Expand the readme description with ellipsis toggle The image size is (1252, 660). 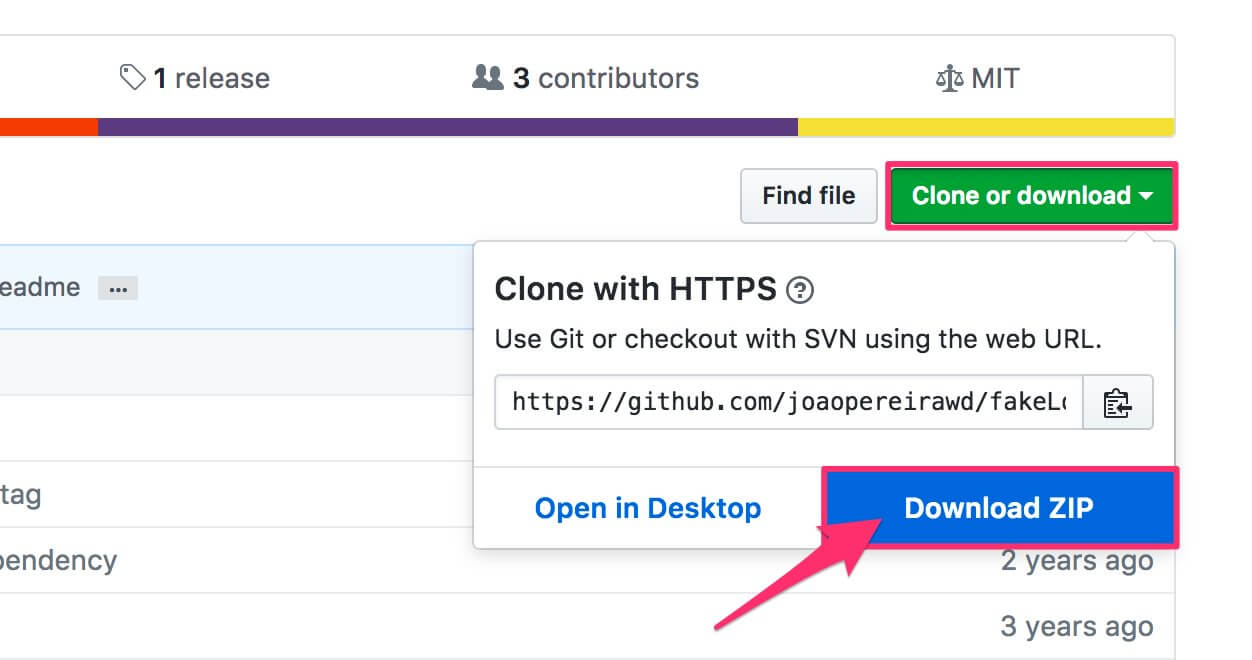[x=118, y=288]
